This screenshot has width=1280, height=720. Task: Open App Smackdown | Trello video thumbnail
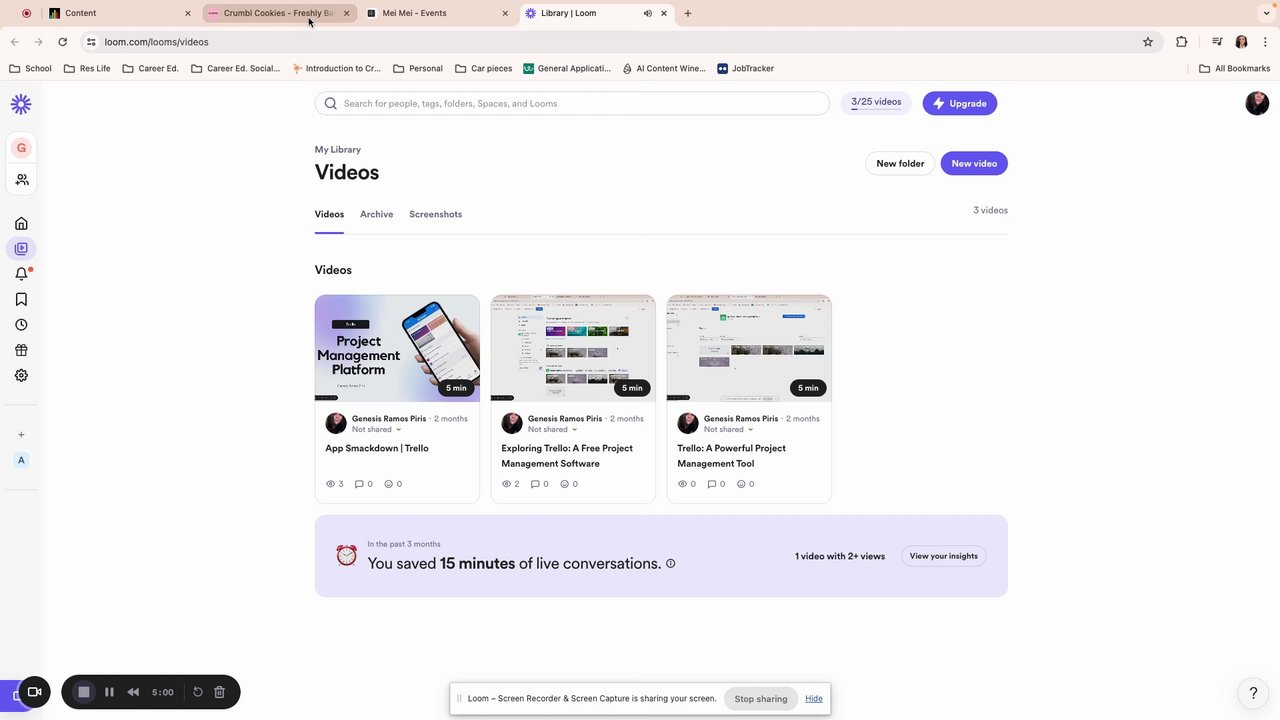tap(397, 348)
